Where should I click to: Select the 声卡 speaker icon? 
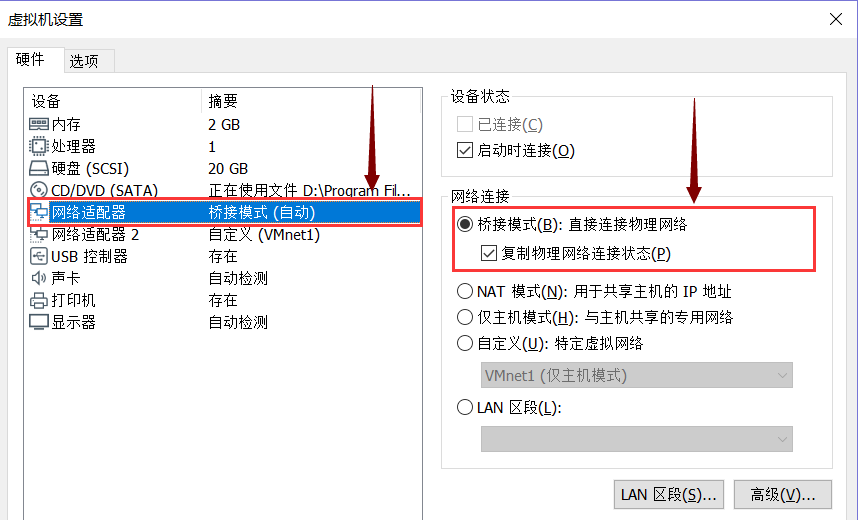coord(38,278)
